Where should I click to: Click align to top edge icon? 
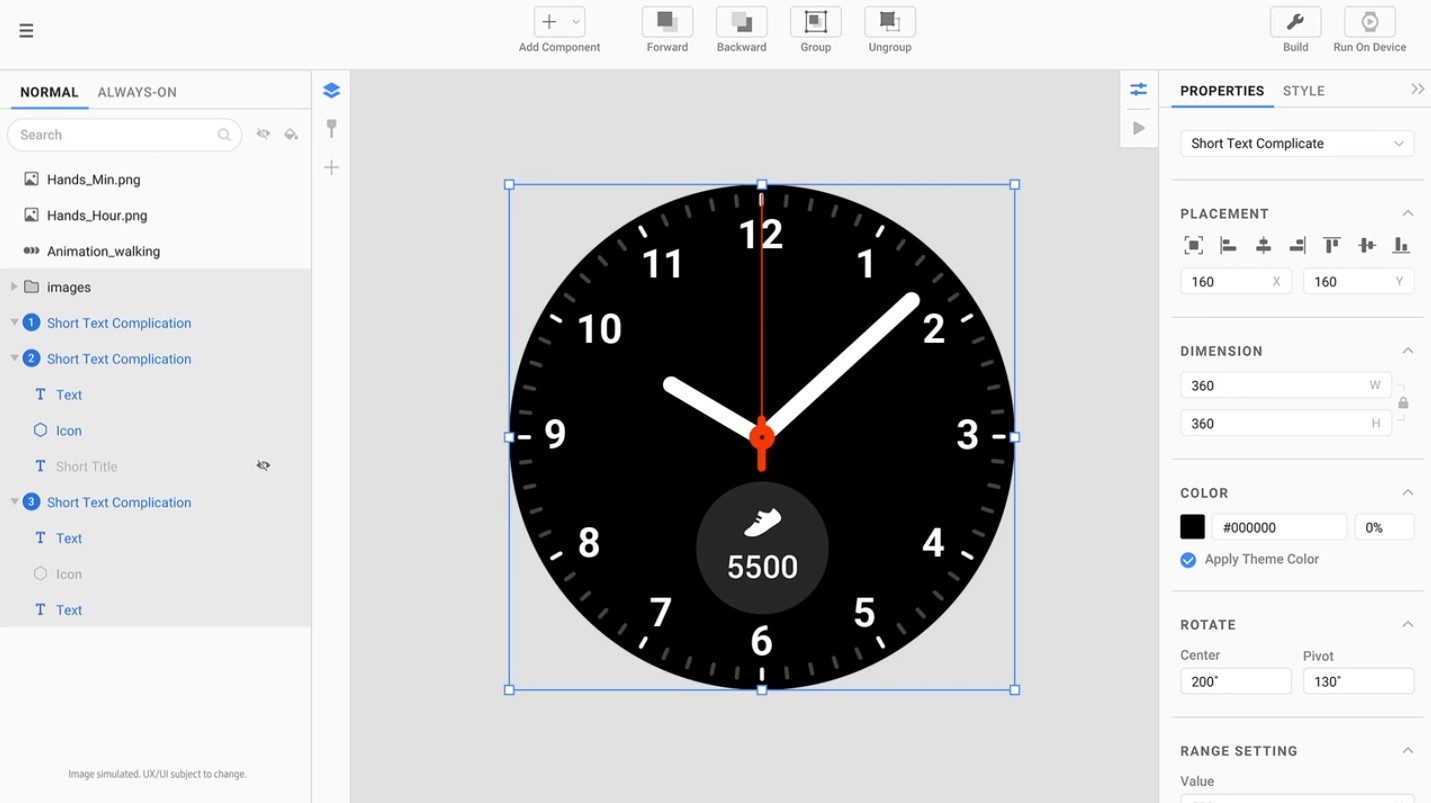click(1332, 245)
